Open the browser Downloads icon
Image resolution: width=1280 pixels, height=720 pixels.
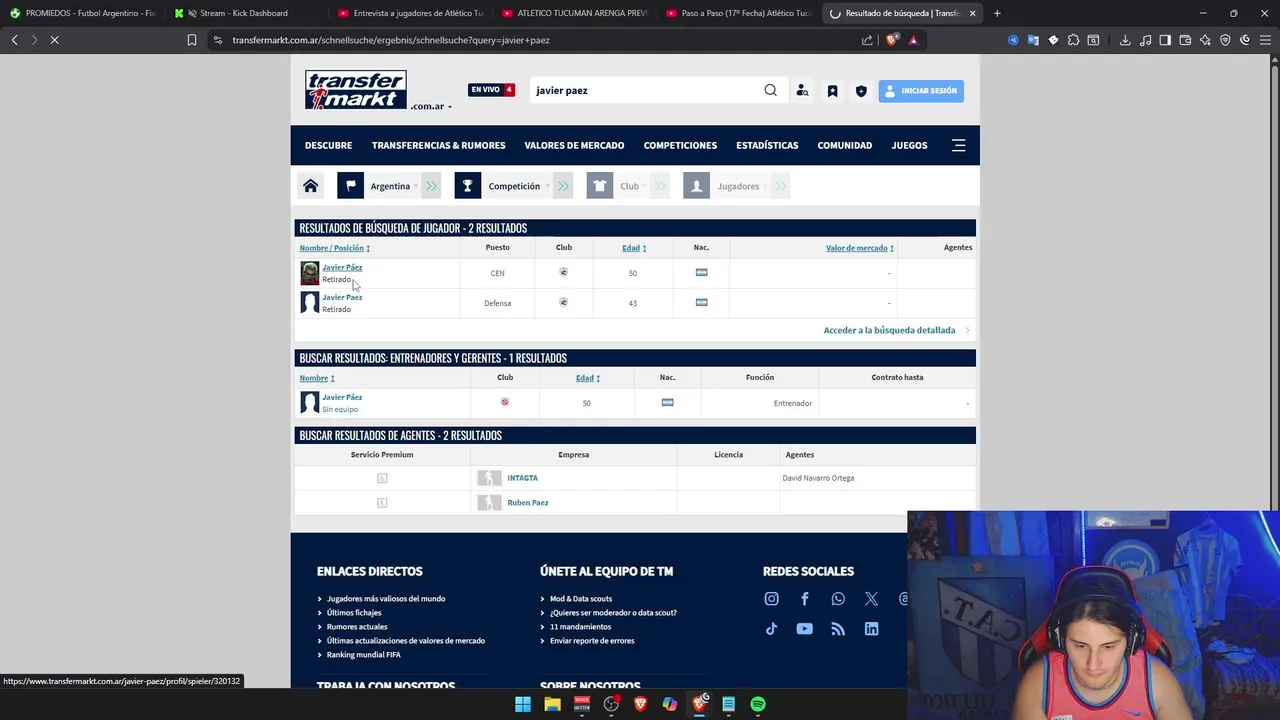coord(1125,40)
